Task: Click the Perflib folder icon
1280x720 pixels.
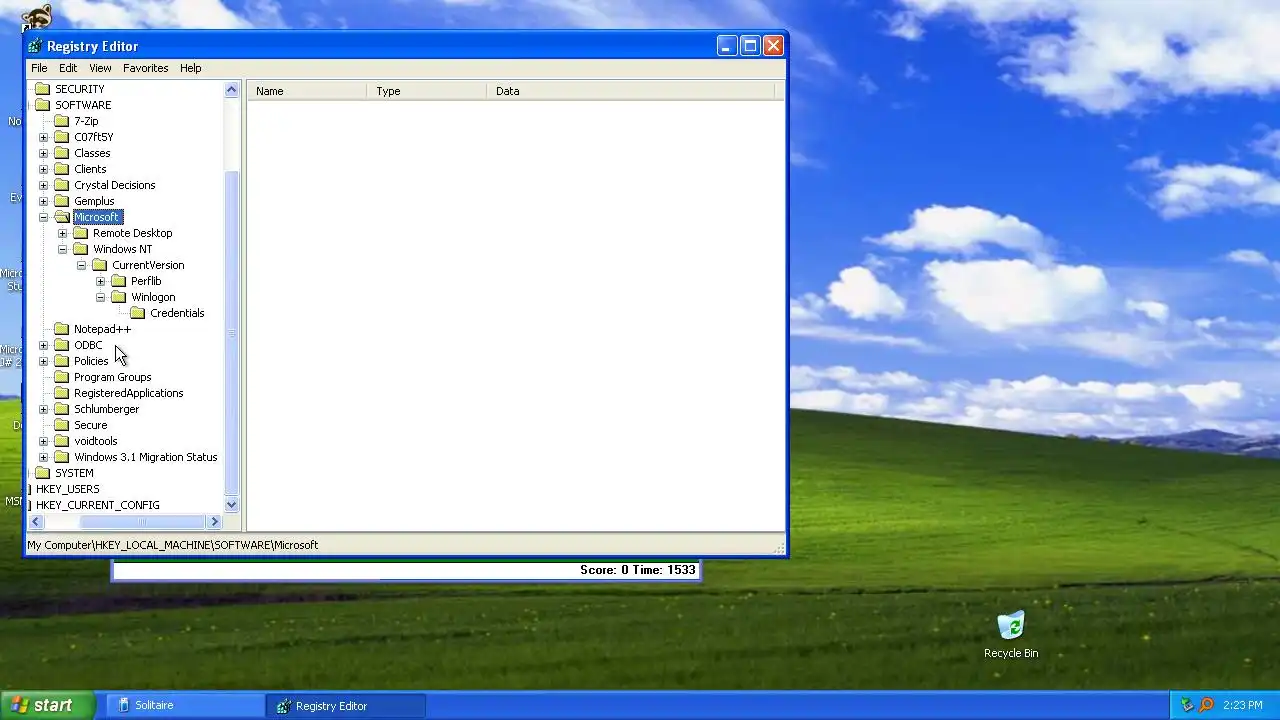Action: (x=118, y=281)
